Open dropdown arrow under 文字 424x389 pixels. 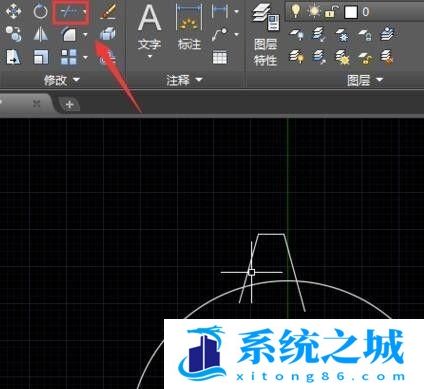[150, 56]
